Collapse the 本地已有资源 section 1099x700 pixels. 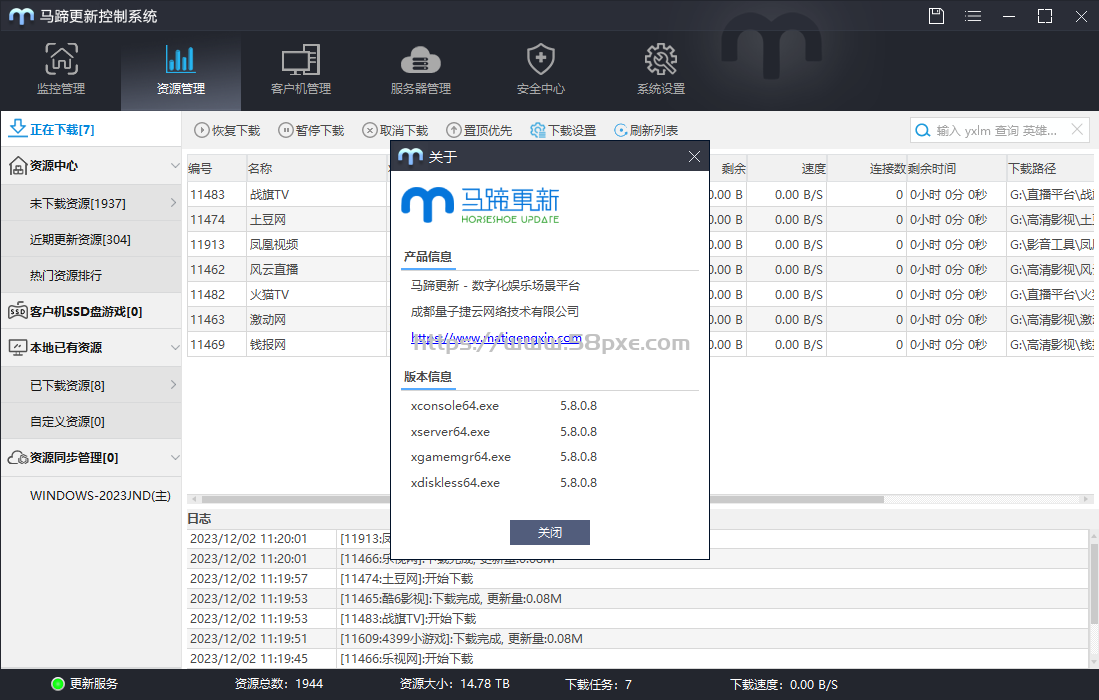(x=175, y=348)
